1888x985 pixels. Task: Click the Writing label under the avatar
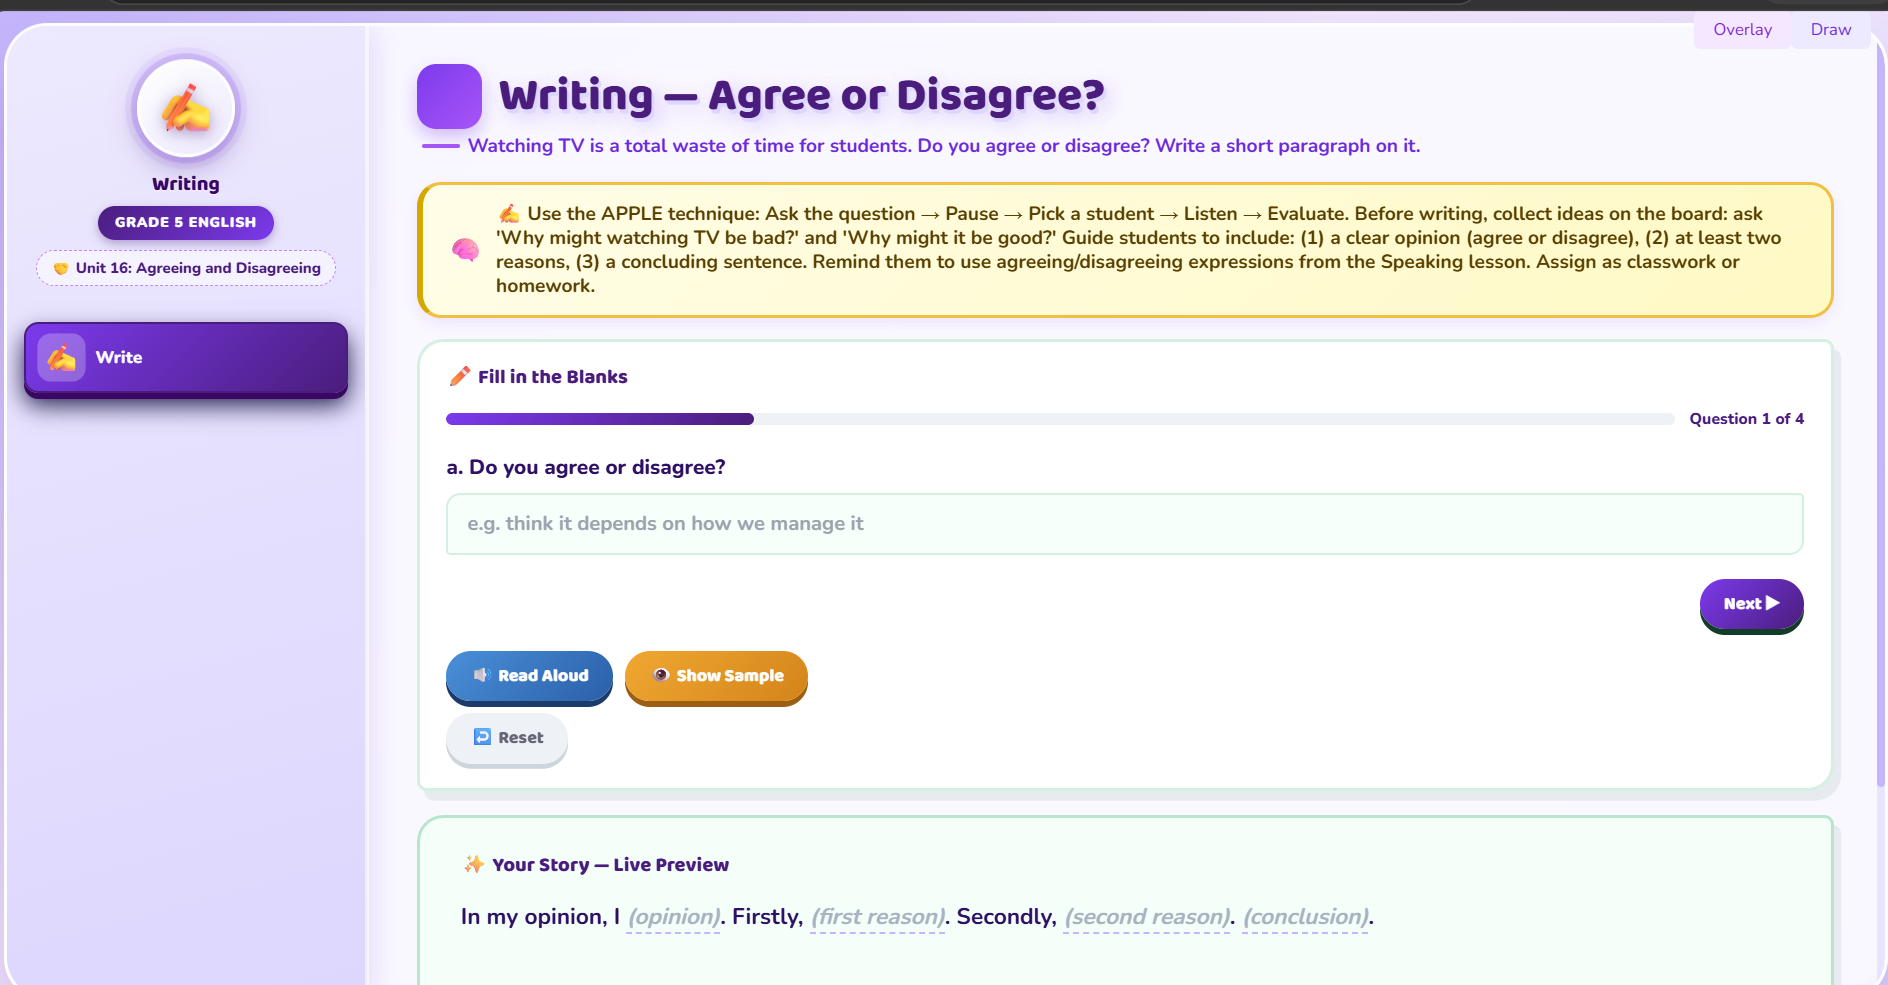pyautogui.click(x=186, y=184)
